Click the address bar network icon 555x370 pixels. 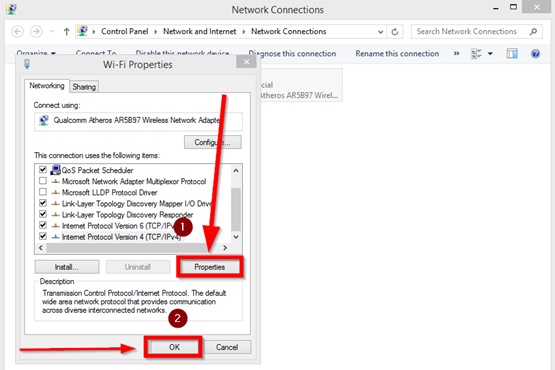click(82, 31)
